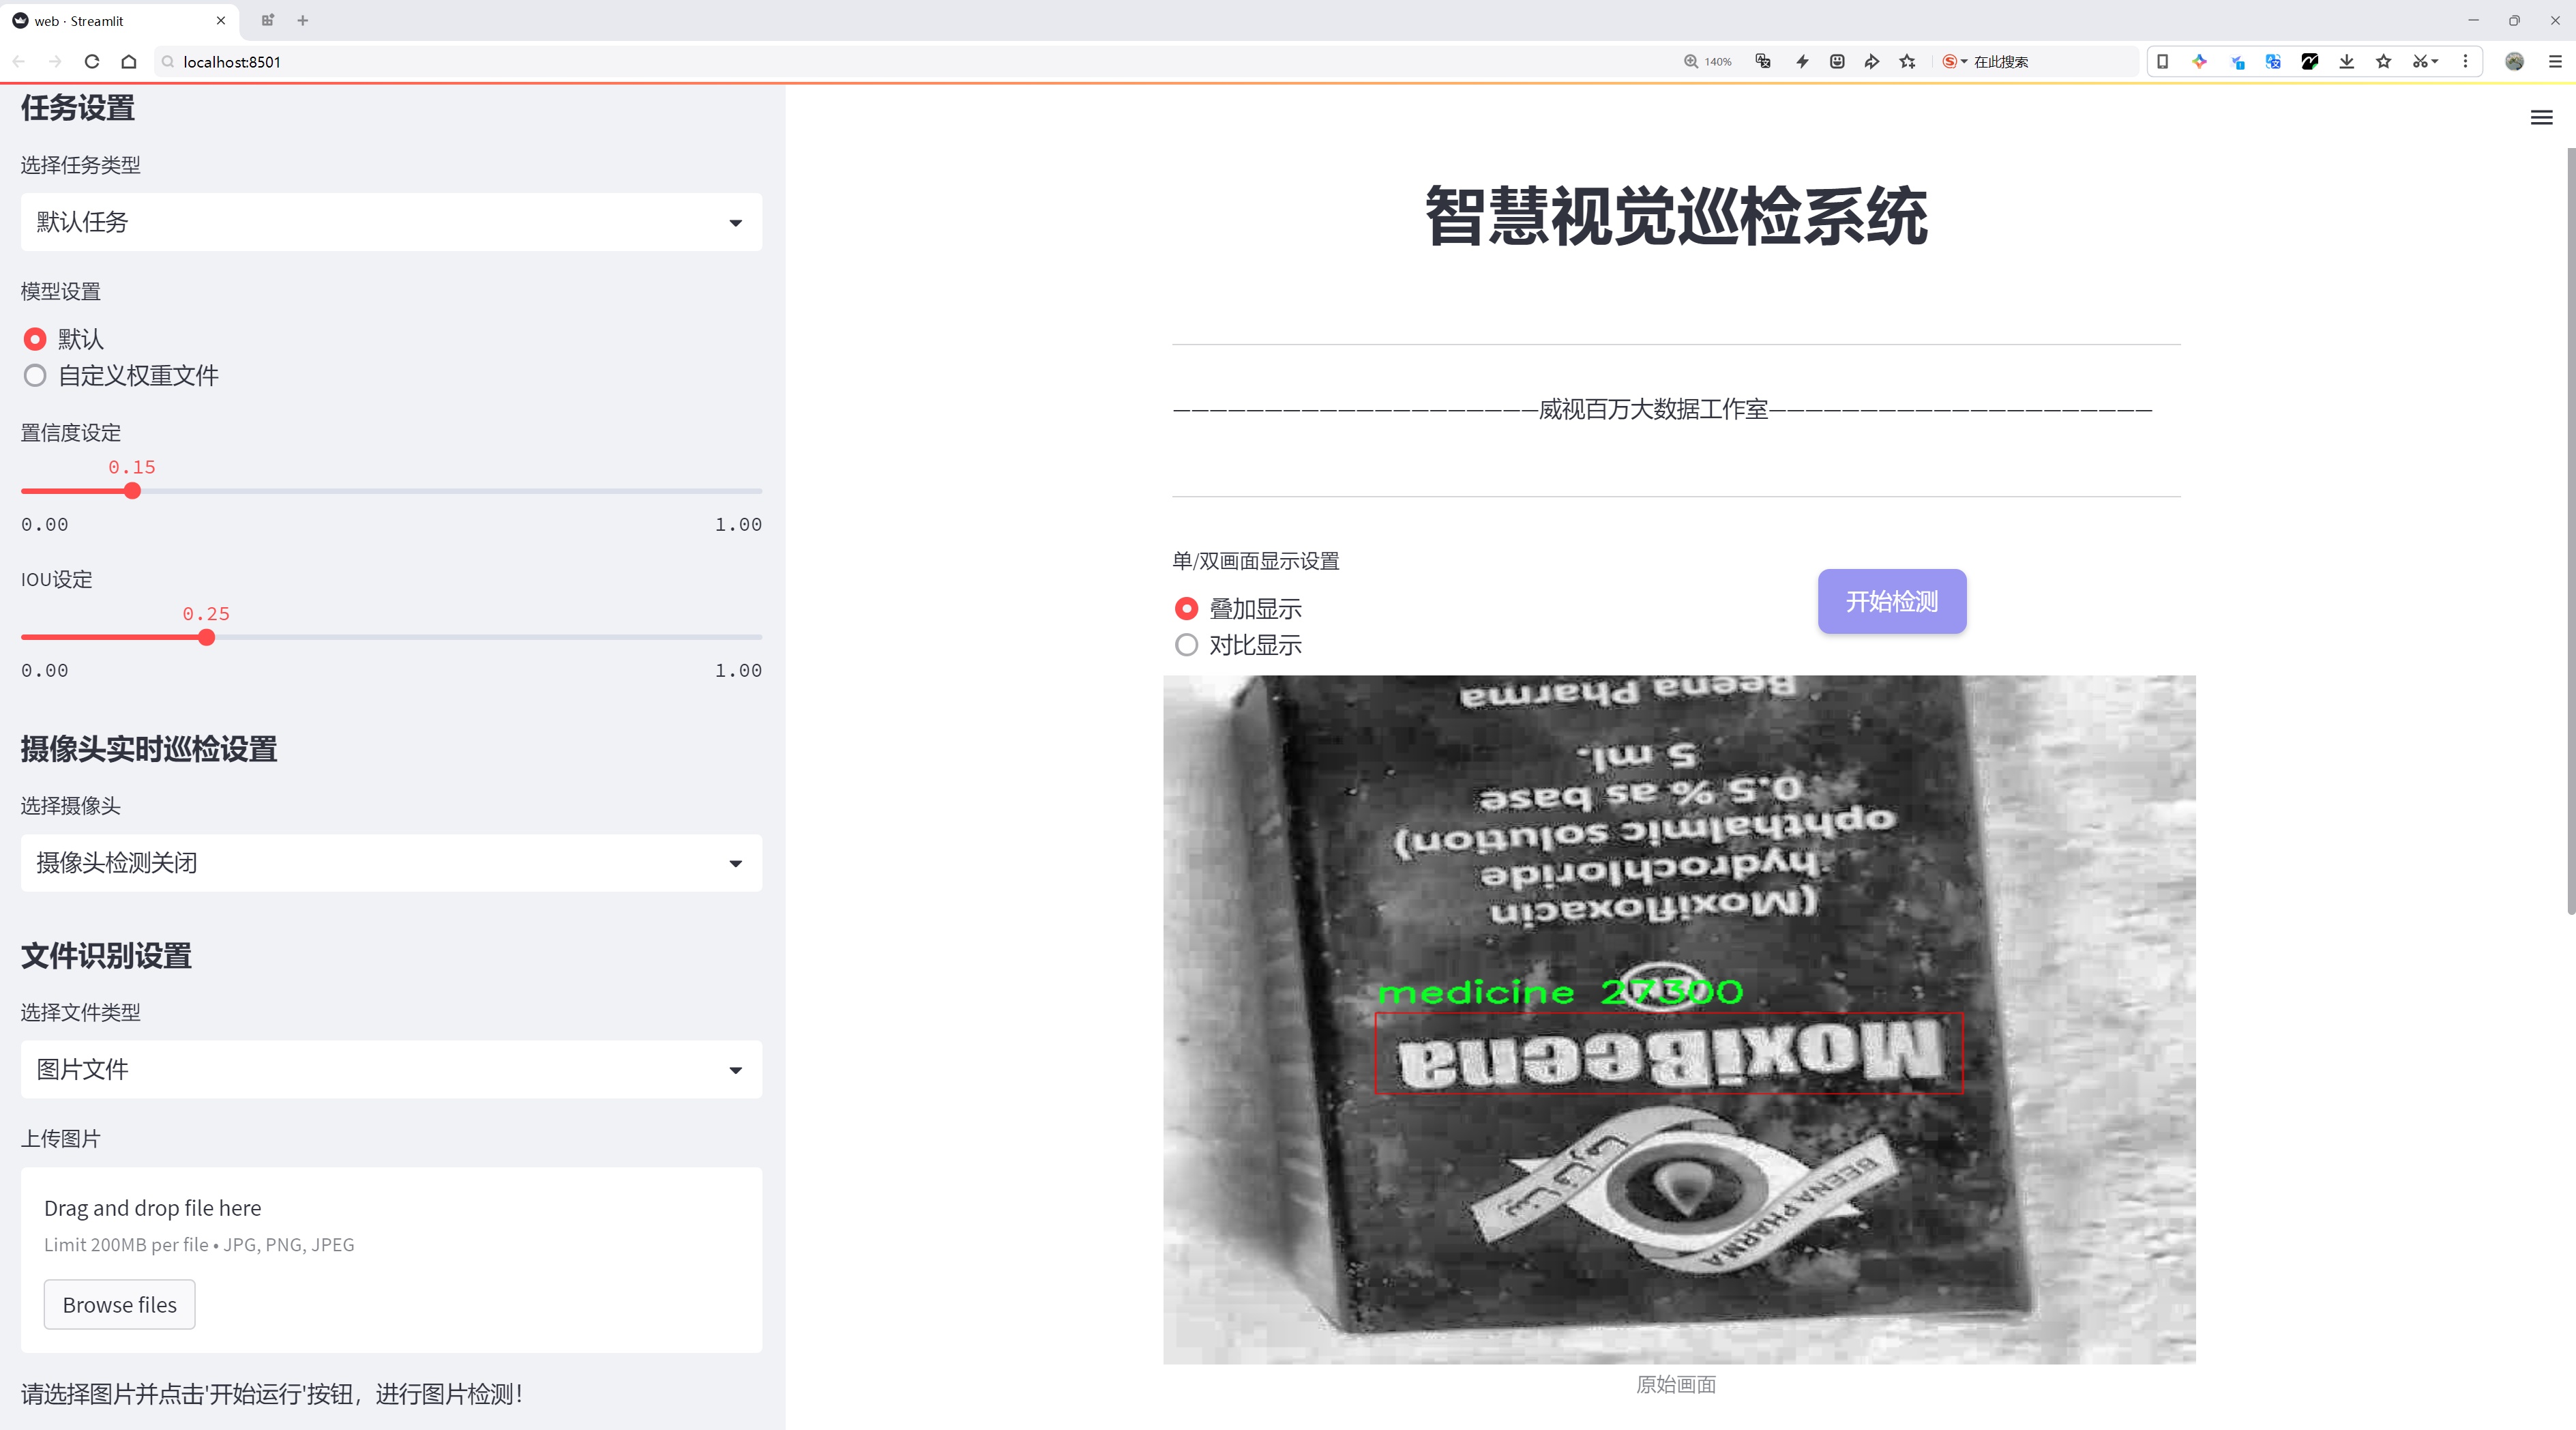Select the 默认 model radio button
The width and height of the screenshot is (2576, 1430).
tap(35, 338)
